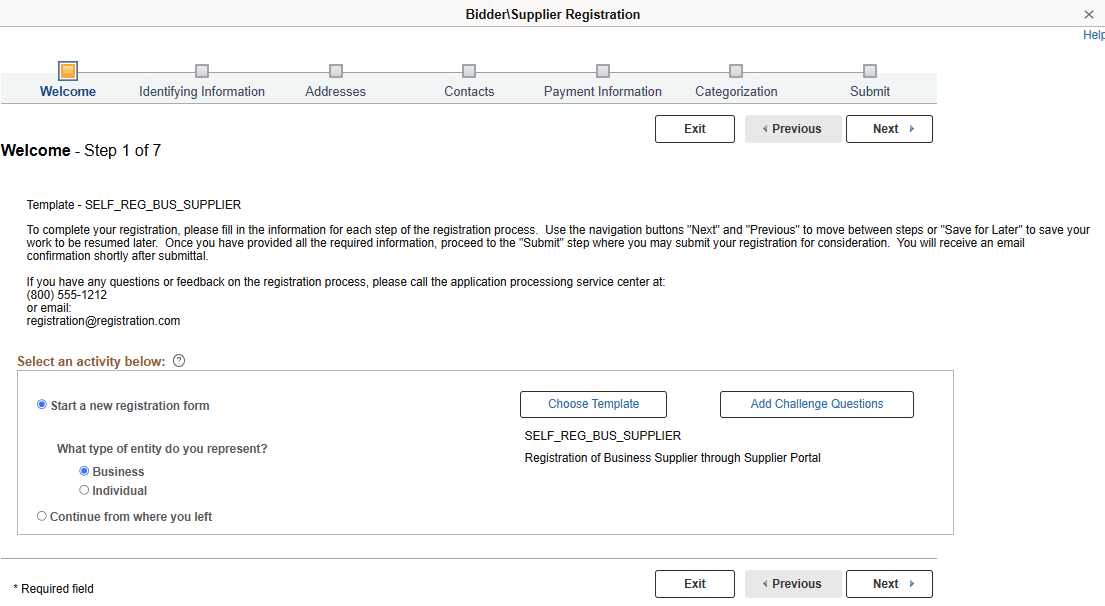Click the Categorization step square

pyautogui.click(x=736, y=71)
